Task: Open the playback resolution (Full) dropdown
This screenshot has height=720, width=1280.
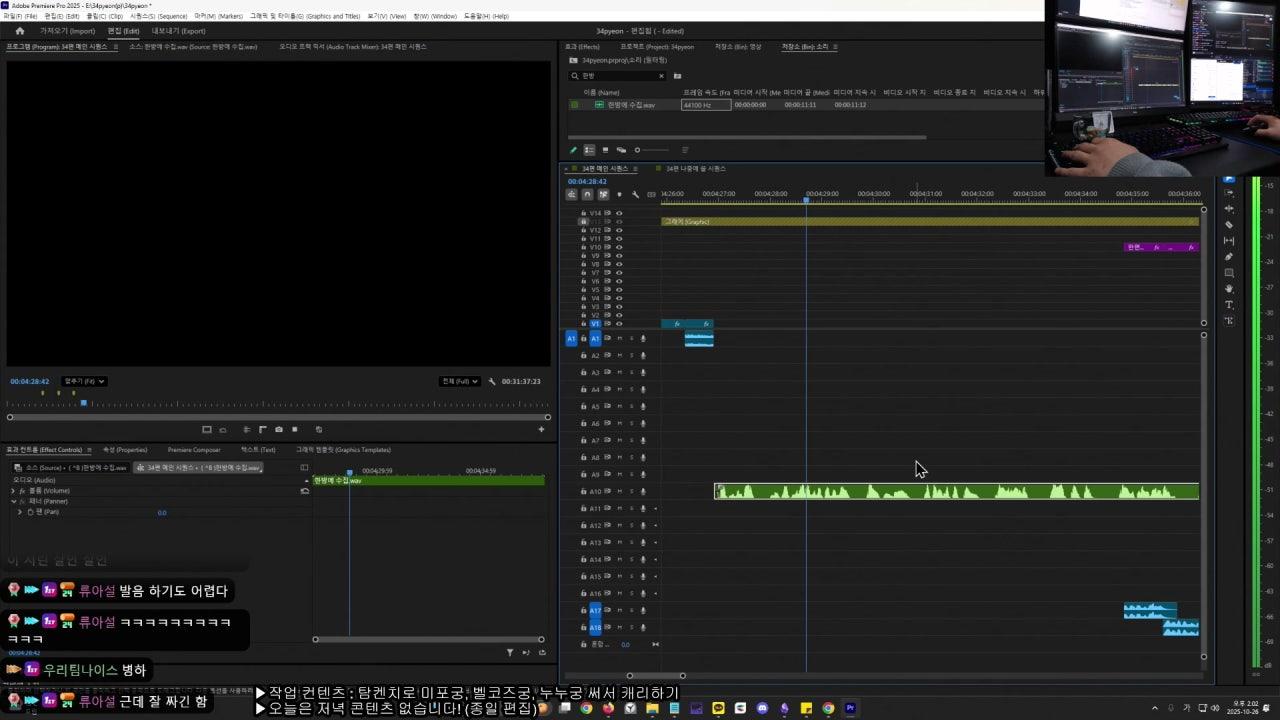Action: 460,381
